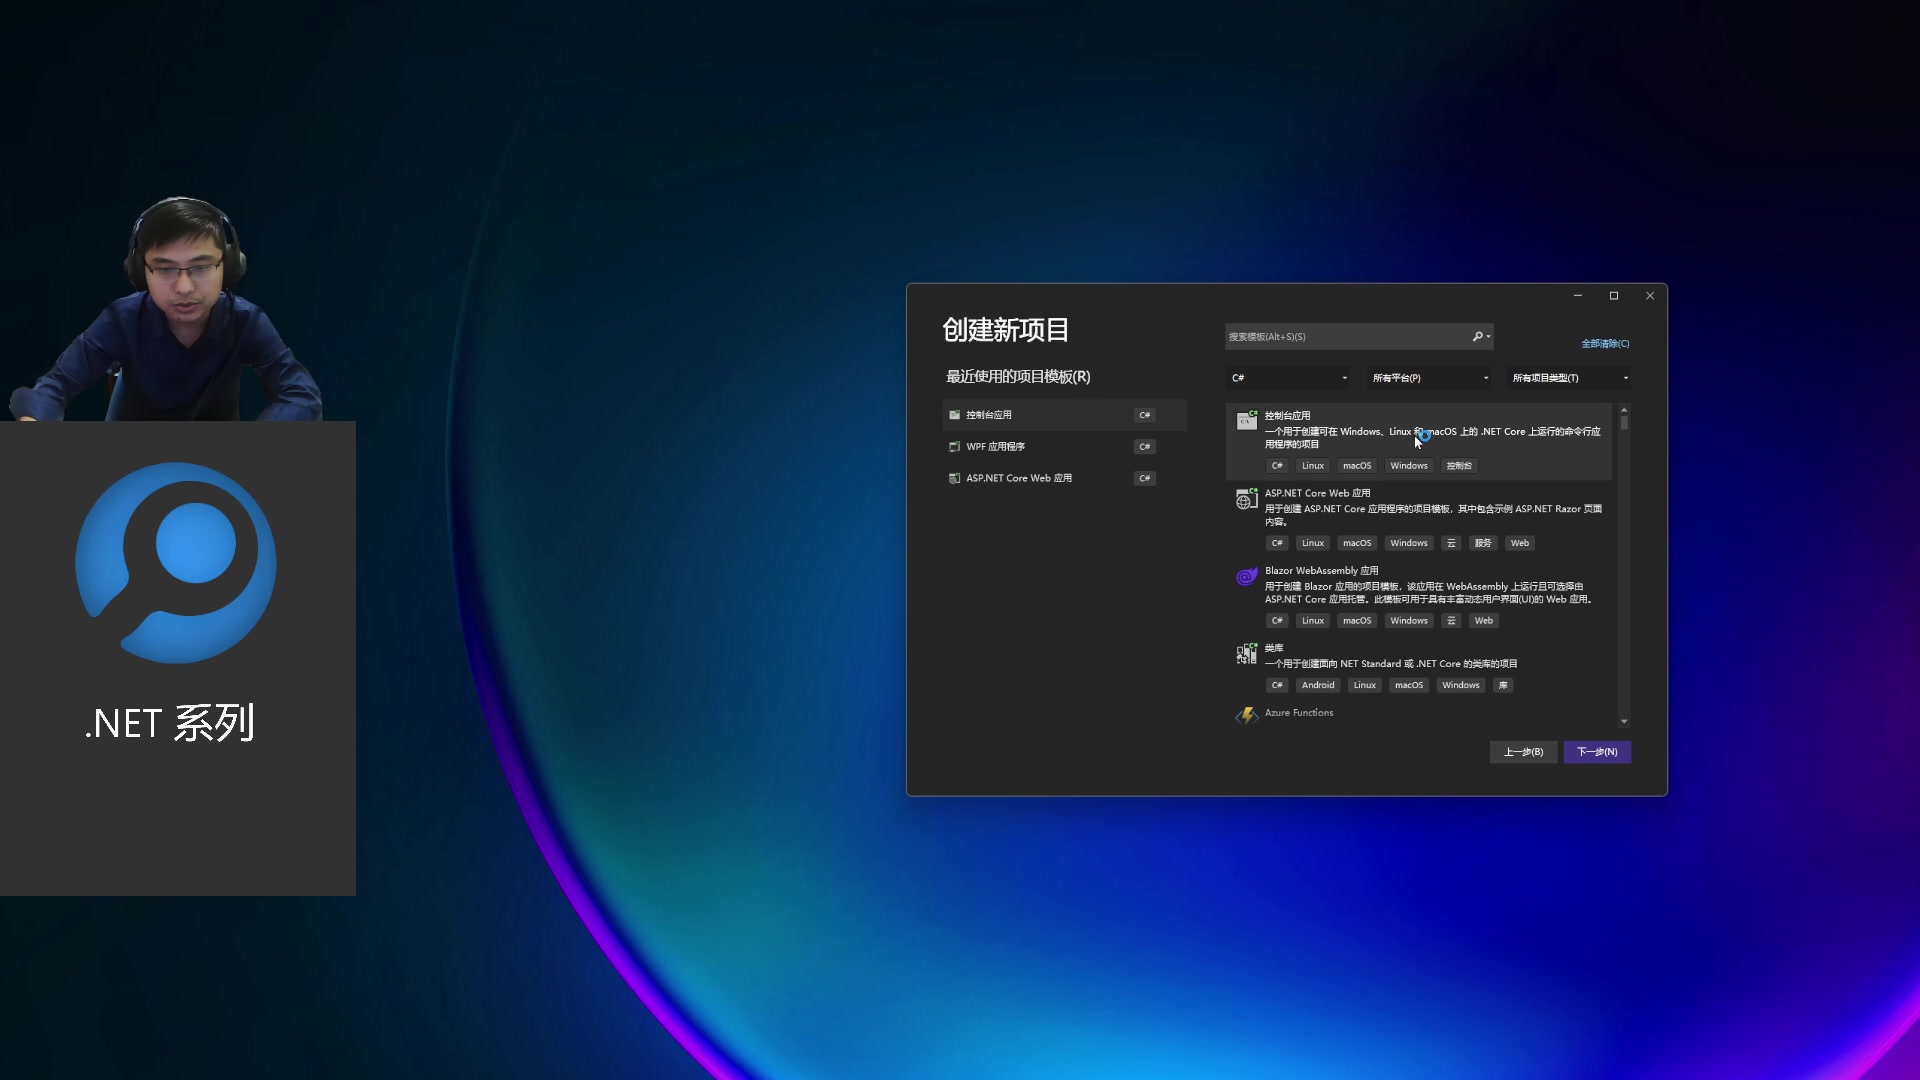Select the ASP.NET Core Web 应用 title in results
The image size is (1920, 1080).
click(x=1317, y=493)
